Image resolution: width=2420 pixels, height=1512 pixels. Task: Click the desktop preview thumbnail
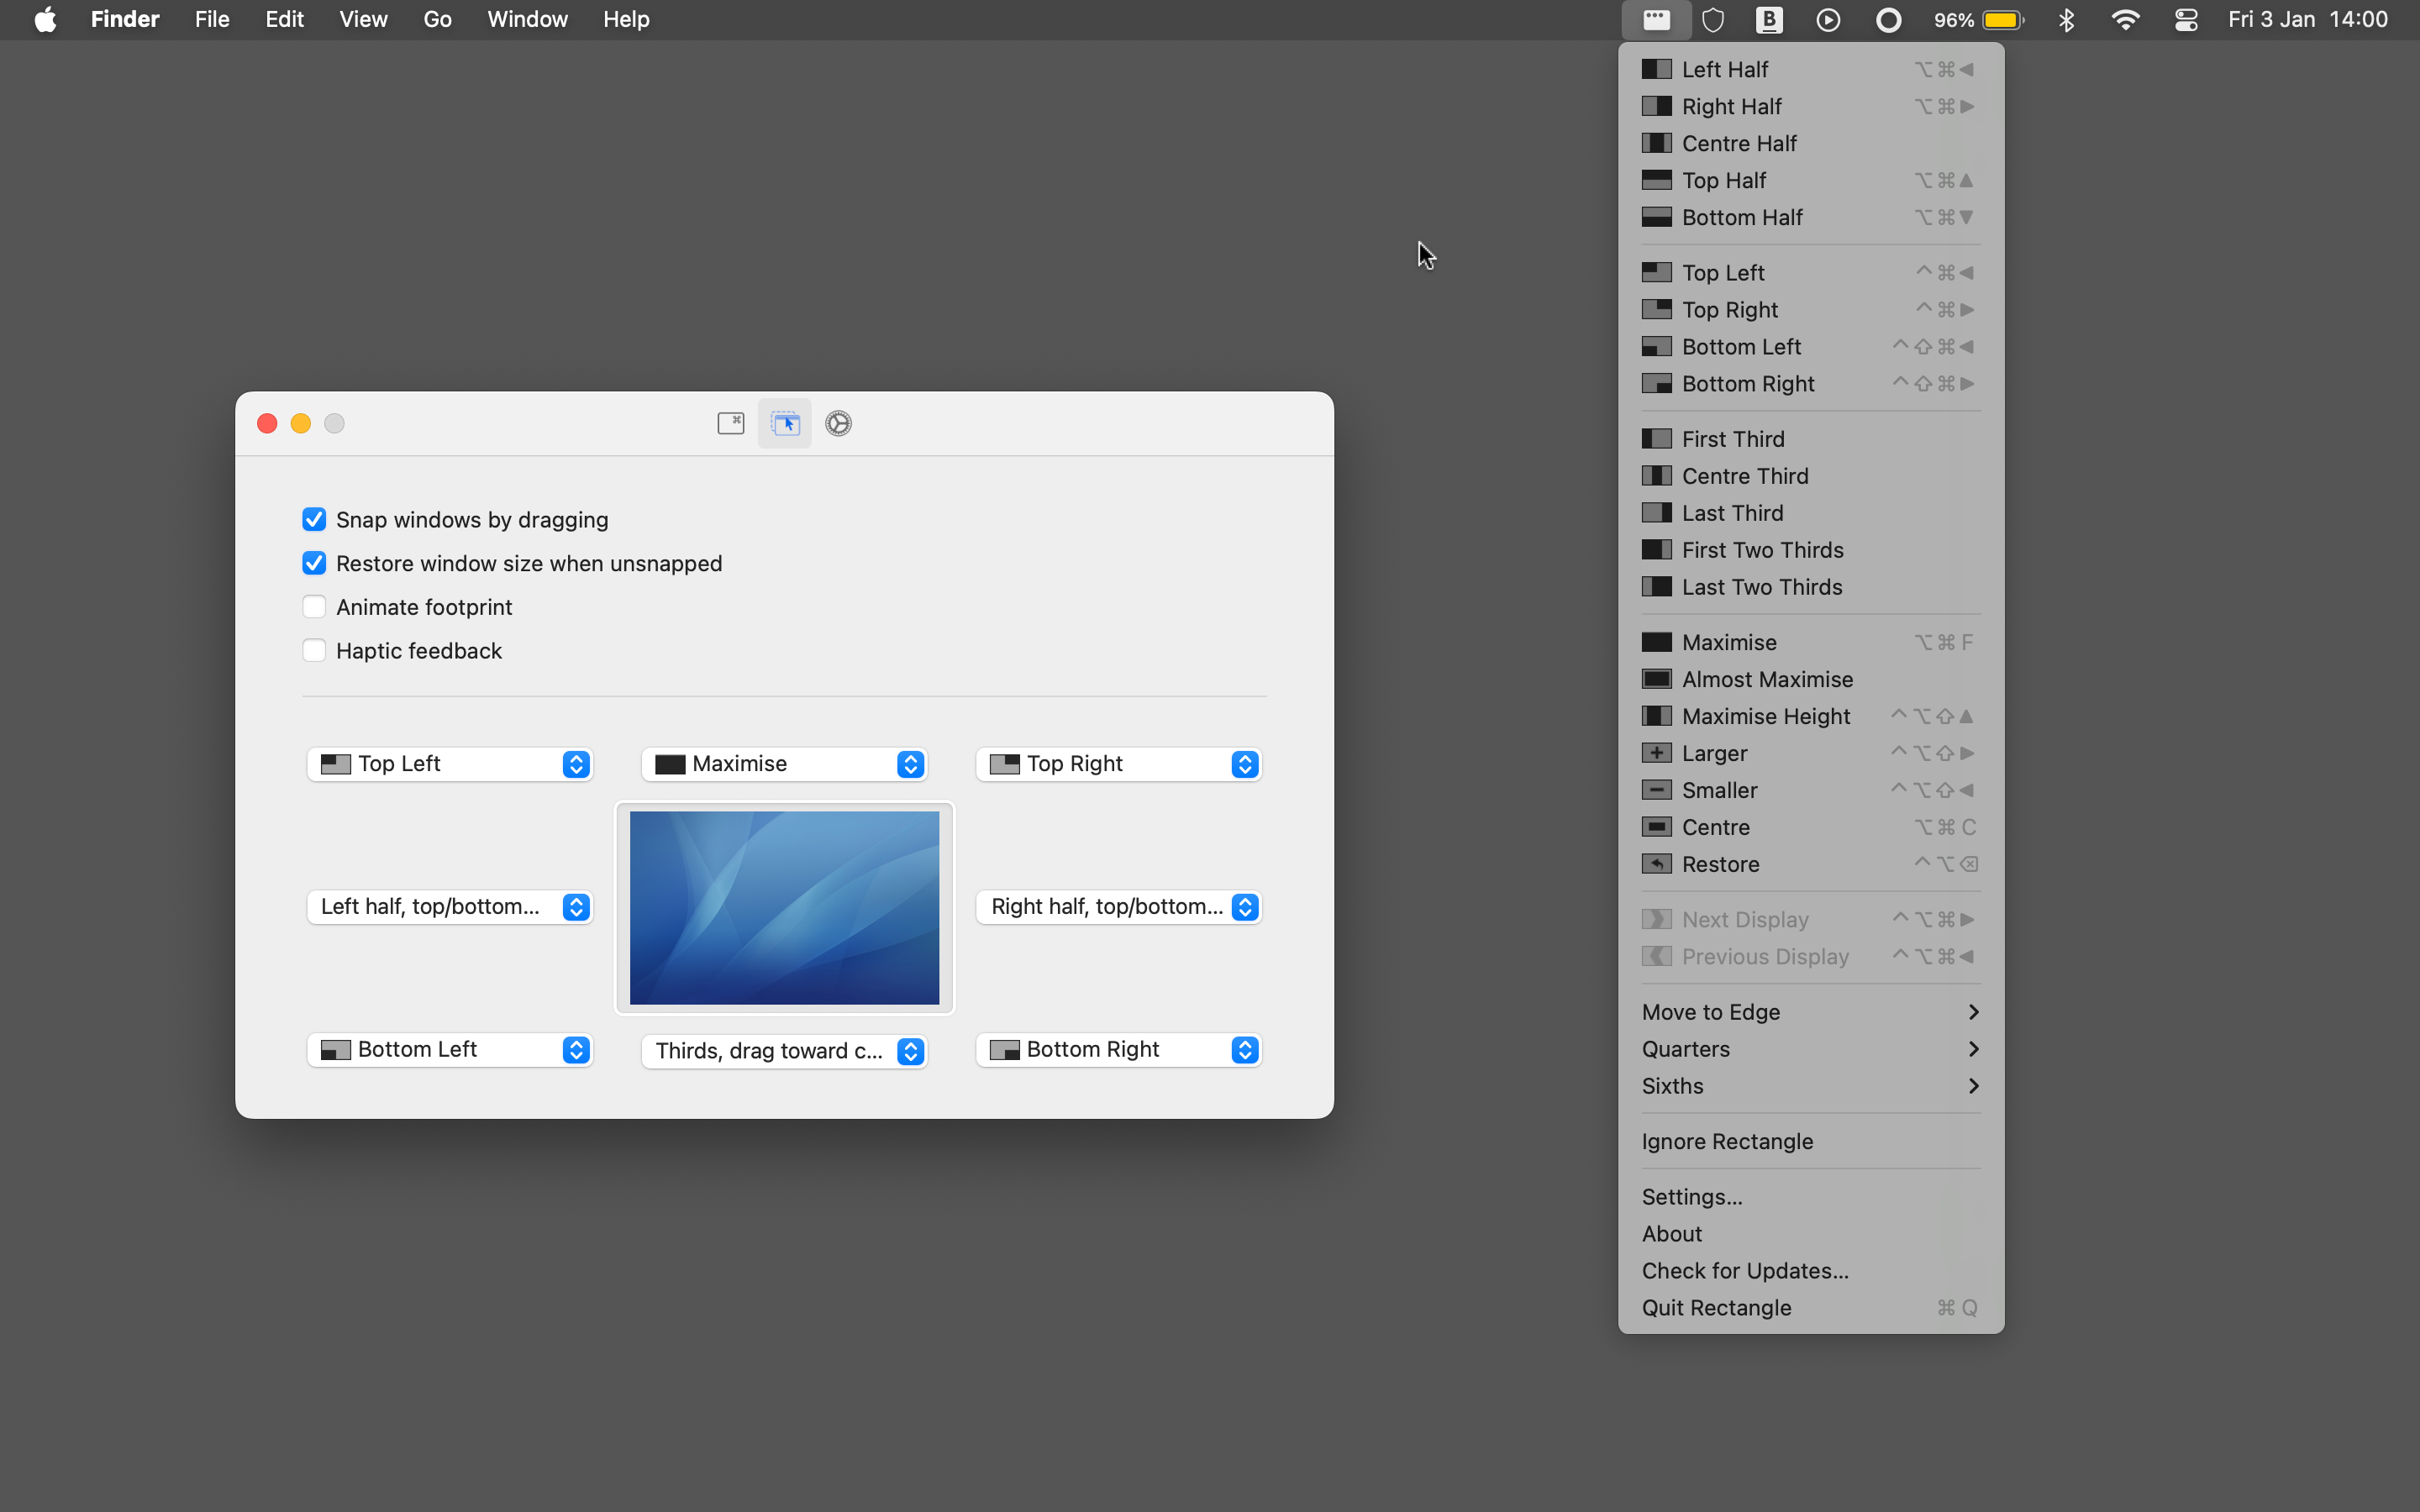click(x=786, y=906)
